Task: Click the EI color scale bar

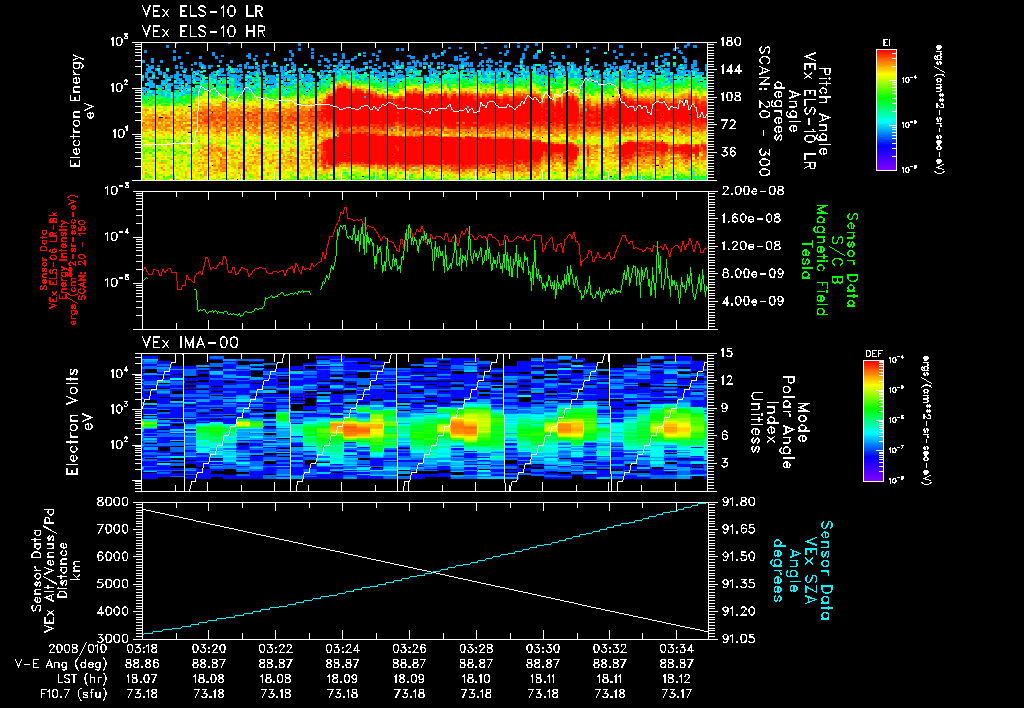Action: click(x=886, y=109)
